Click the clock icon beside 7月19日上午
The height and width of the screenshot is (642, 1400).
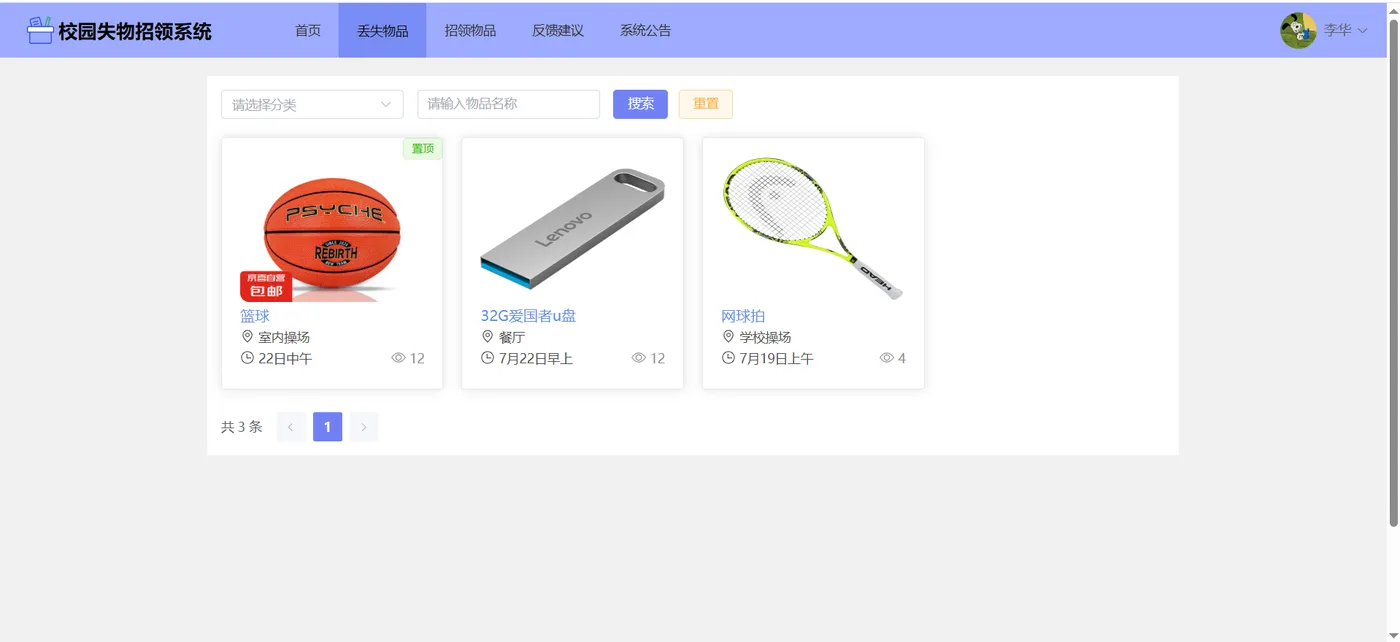click(728, 358)
